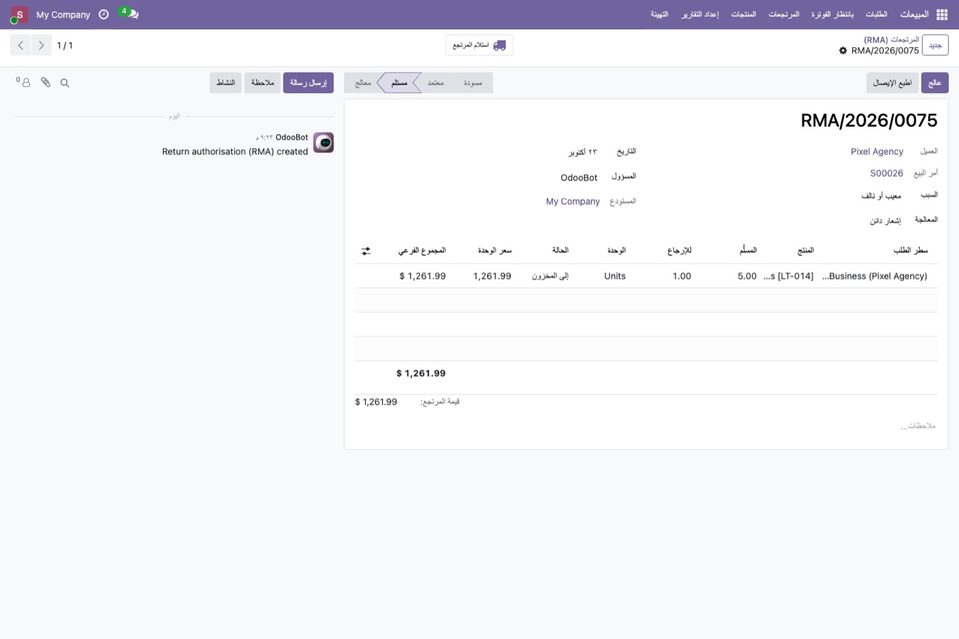The height and width of the screenshot is (639, 959).
Task: Click the النشاط activity button
Action: pyautogui.click(x=226, y=83)
